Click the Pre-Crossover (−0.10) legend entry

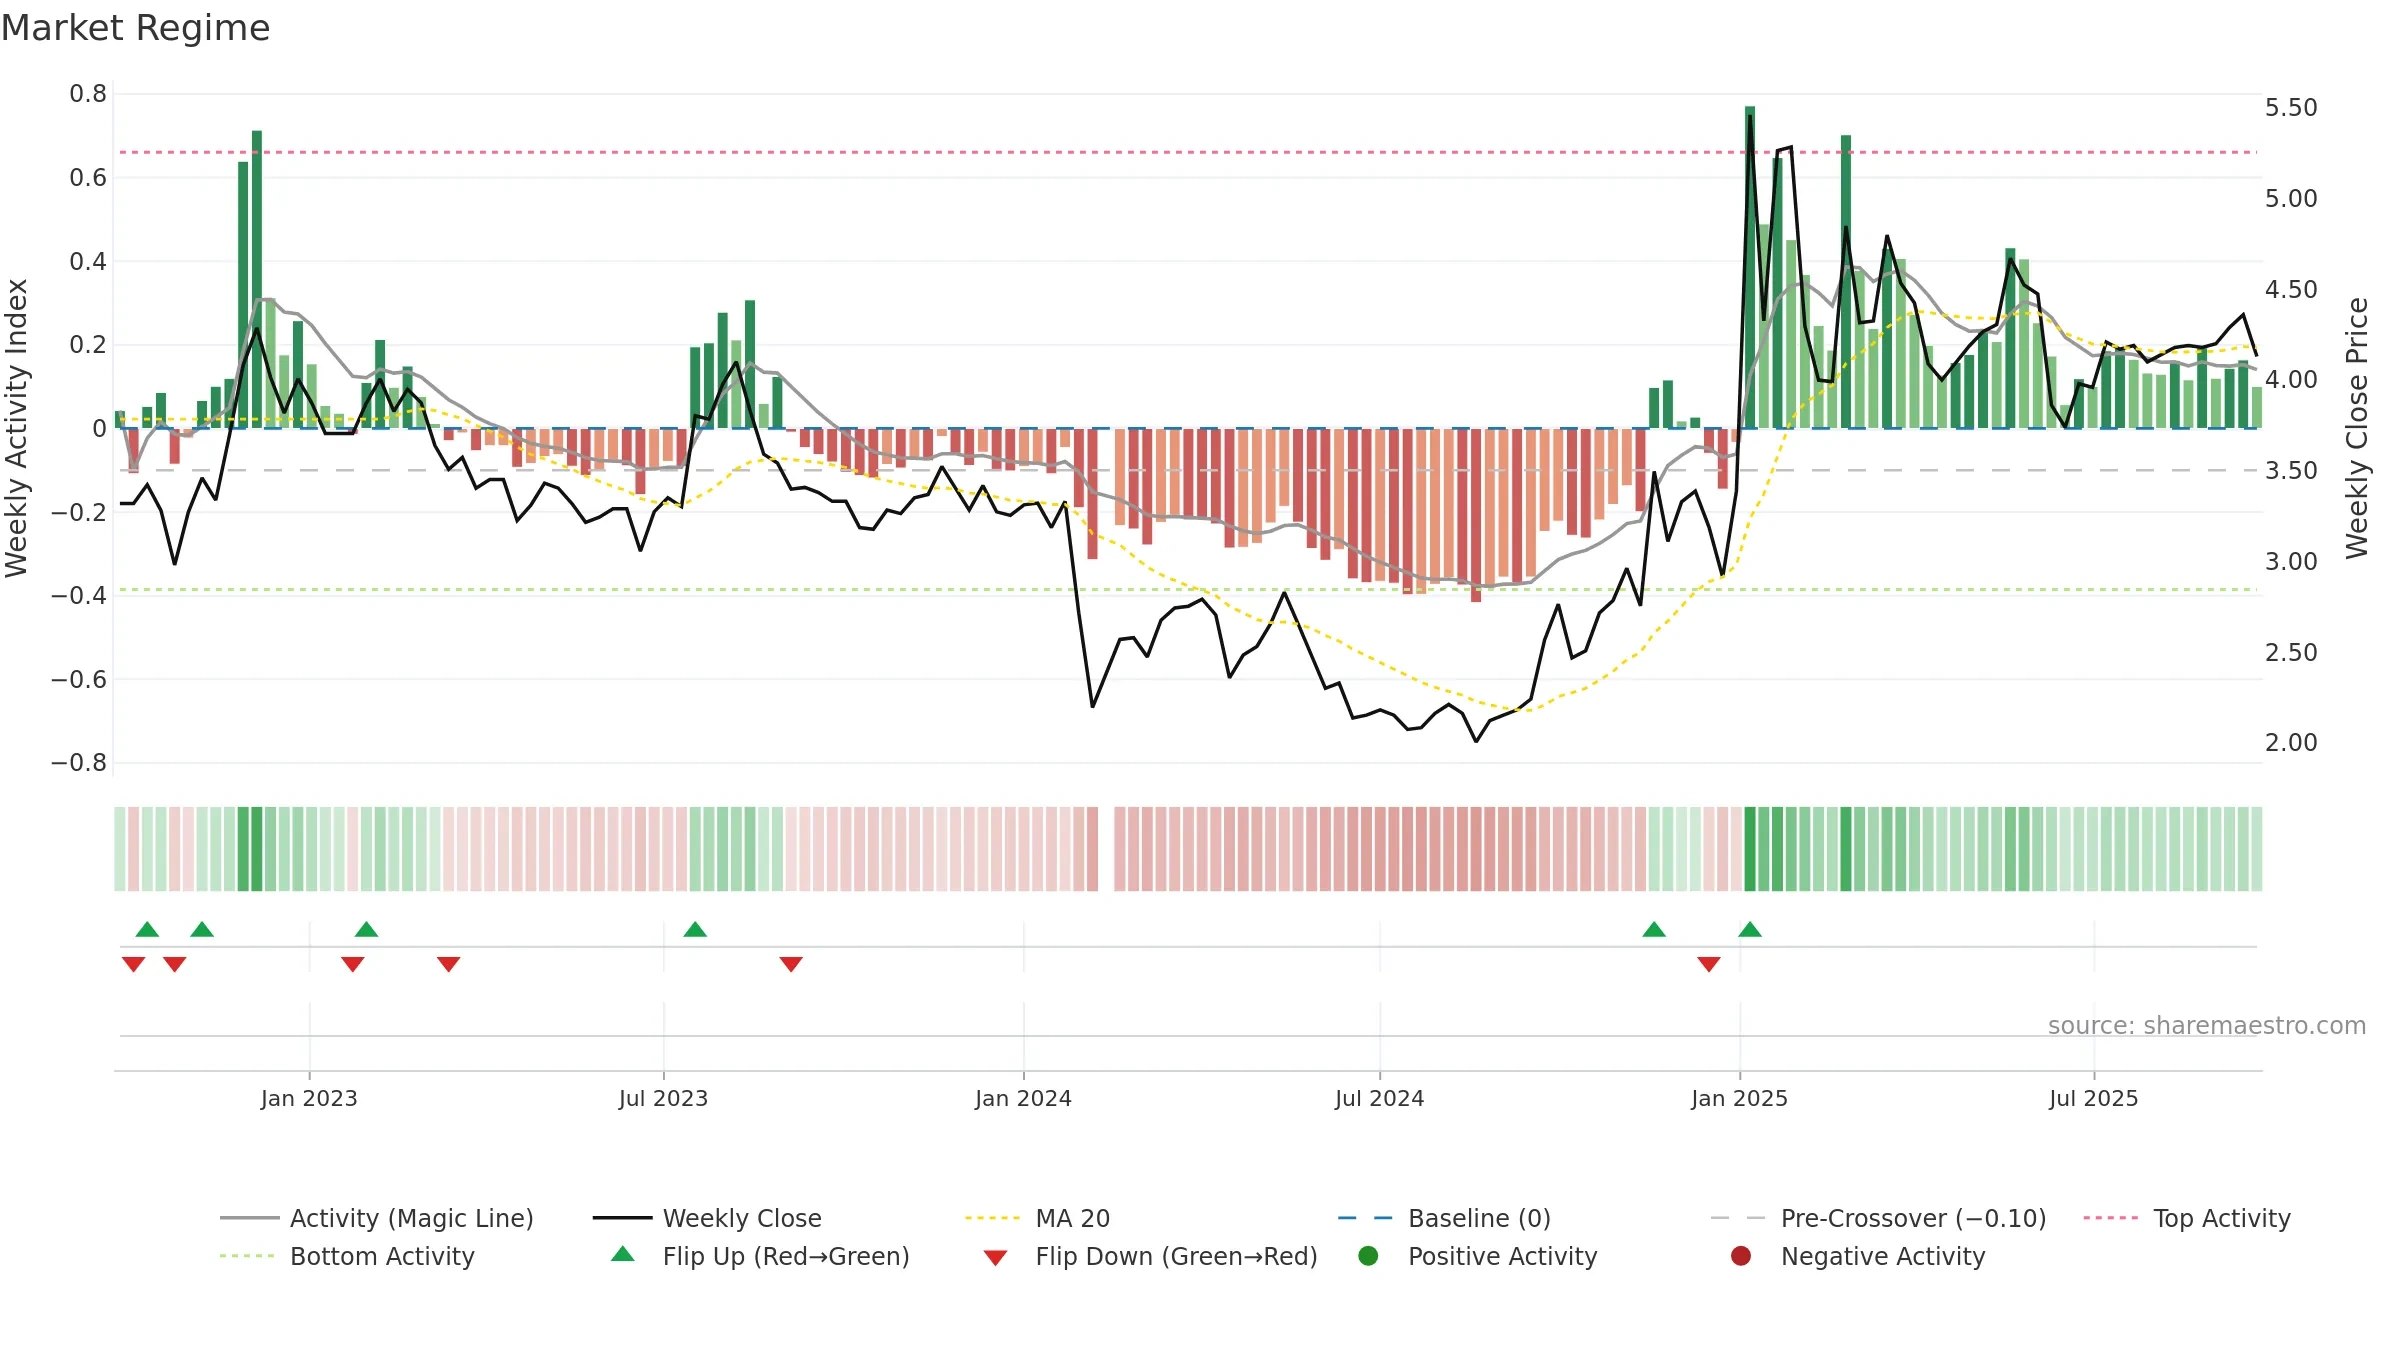click(x=1878, y=1218)
